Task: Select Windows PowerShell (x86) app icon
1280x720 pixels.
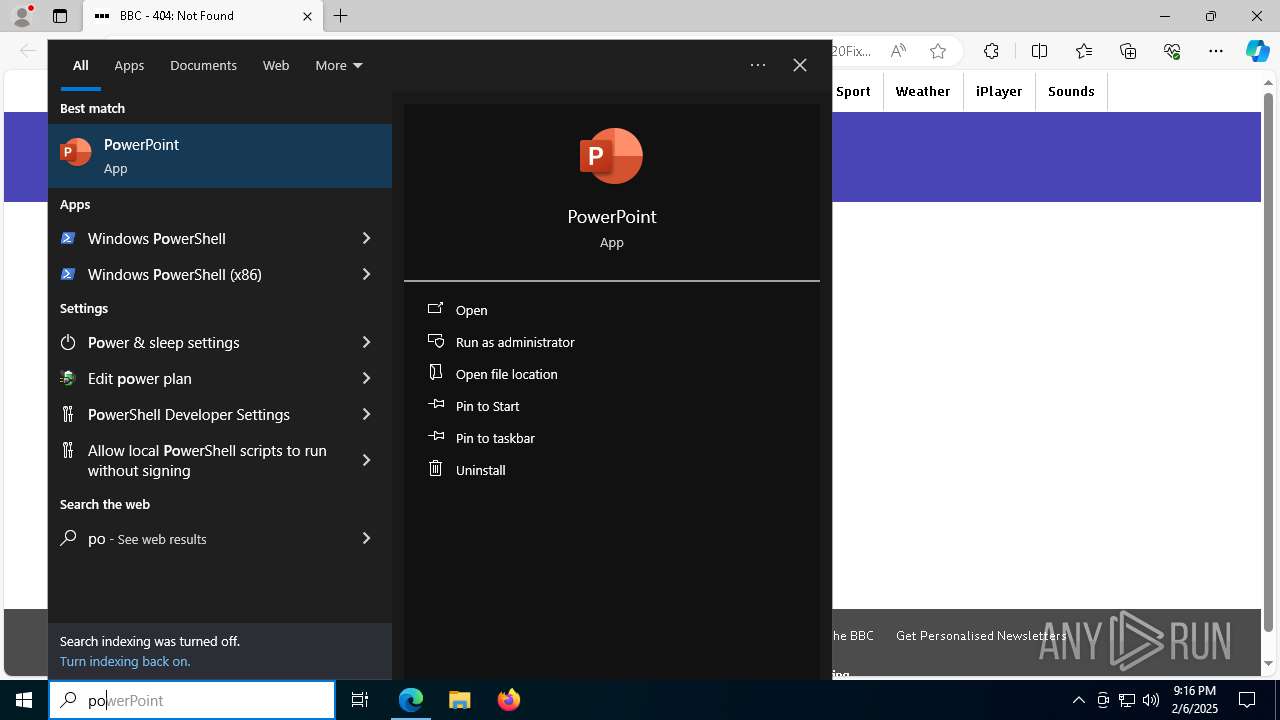Action: click(x=68, y=274)
